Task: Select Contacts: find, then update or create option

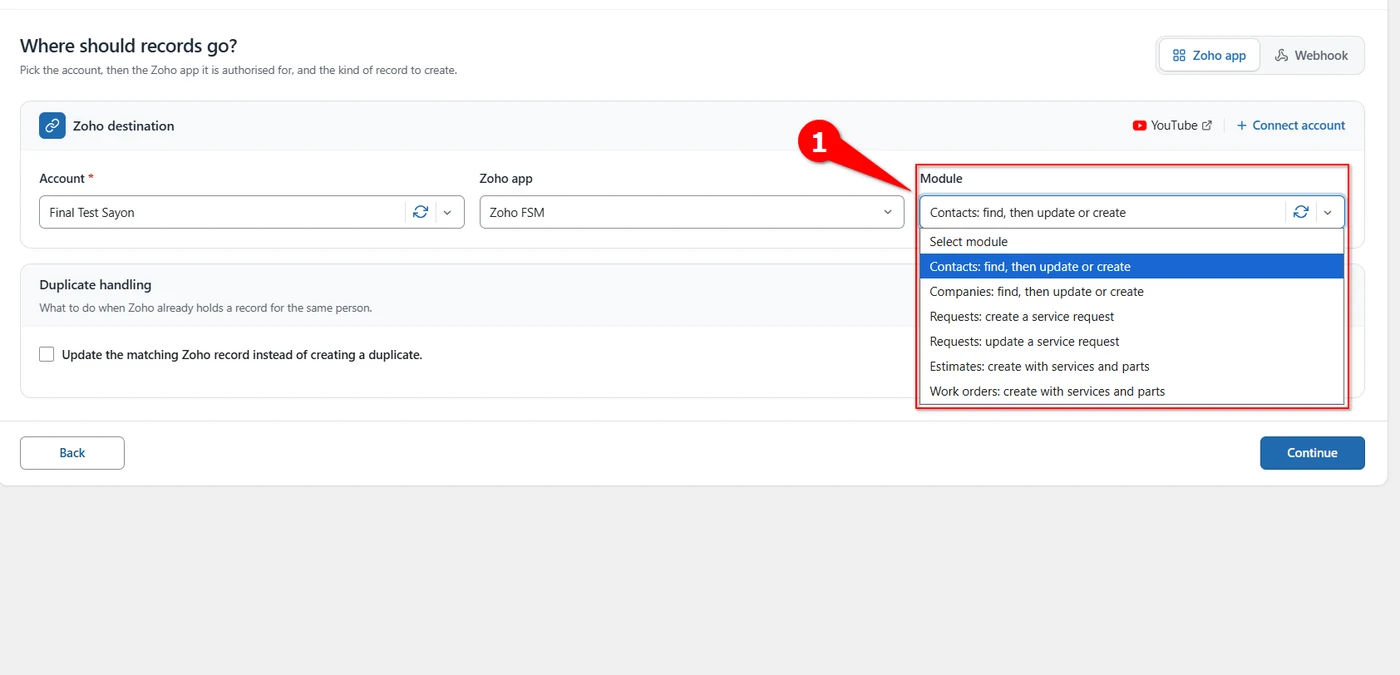Action: click(x=1131, y=267)
